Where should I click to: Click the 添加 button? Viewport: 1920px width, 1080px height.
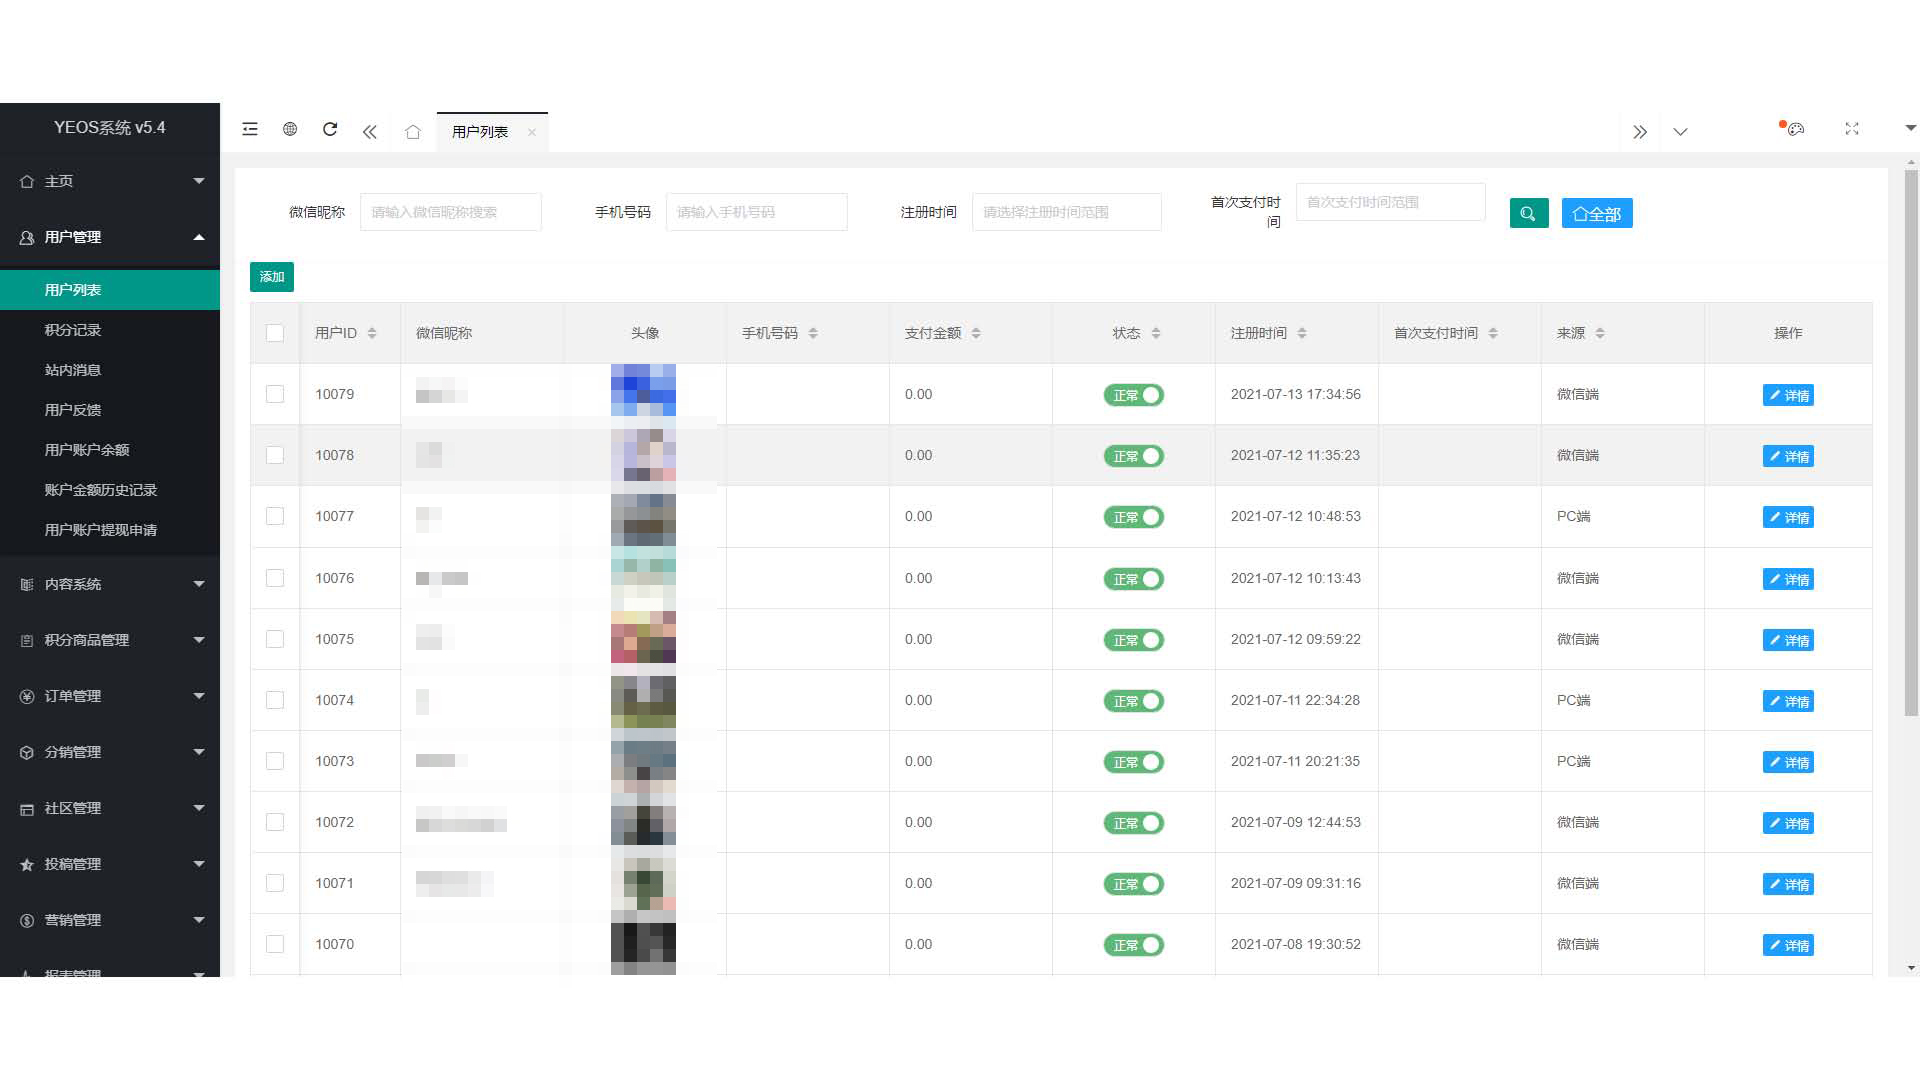[272, 277]
